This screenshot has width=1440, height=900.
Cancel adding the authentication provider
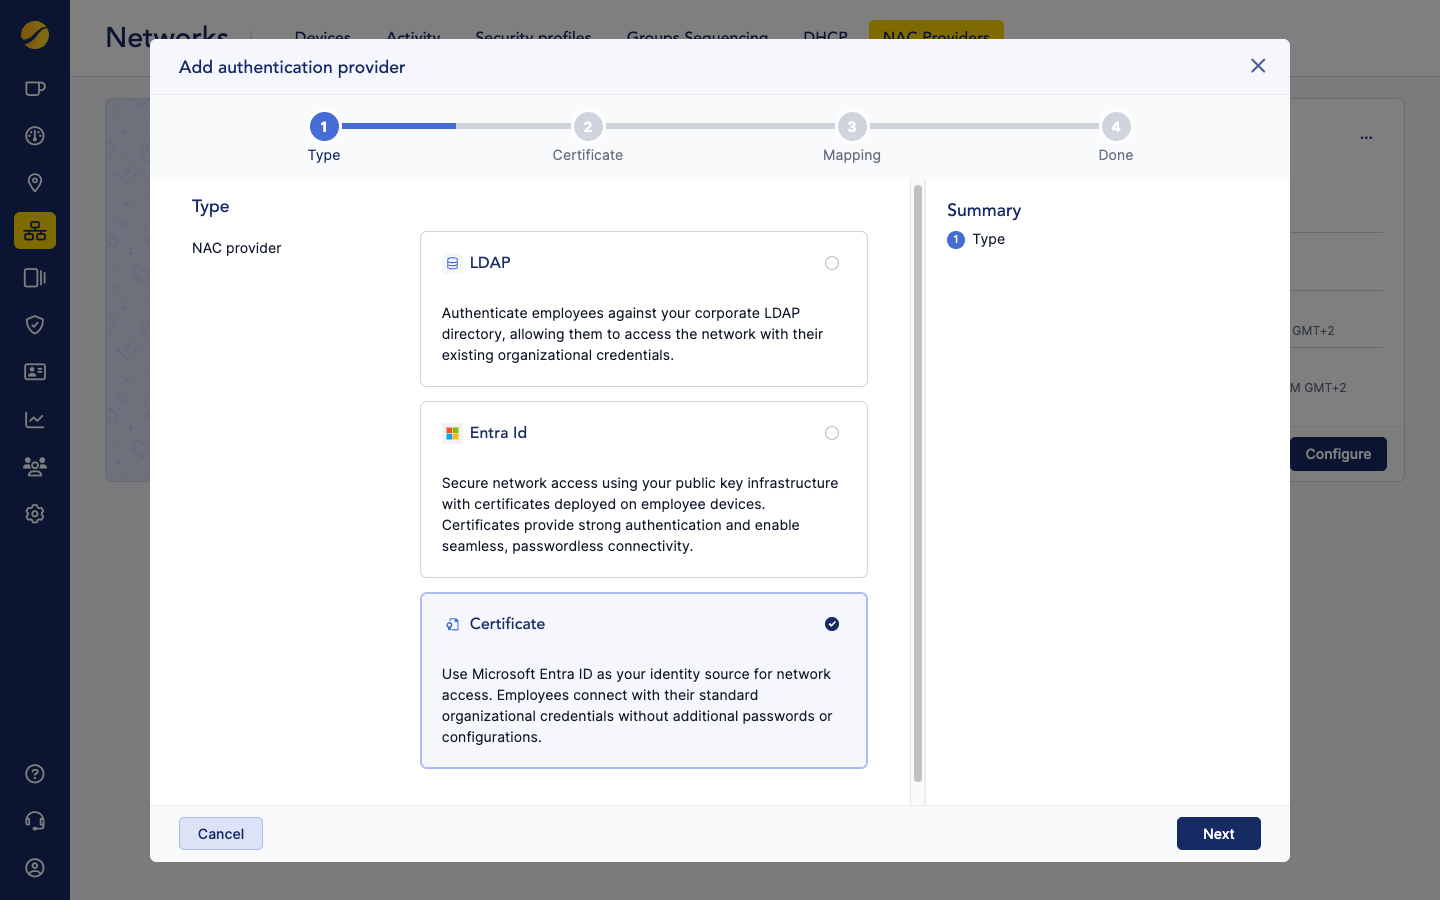click(x=221, y=834)
